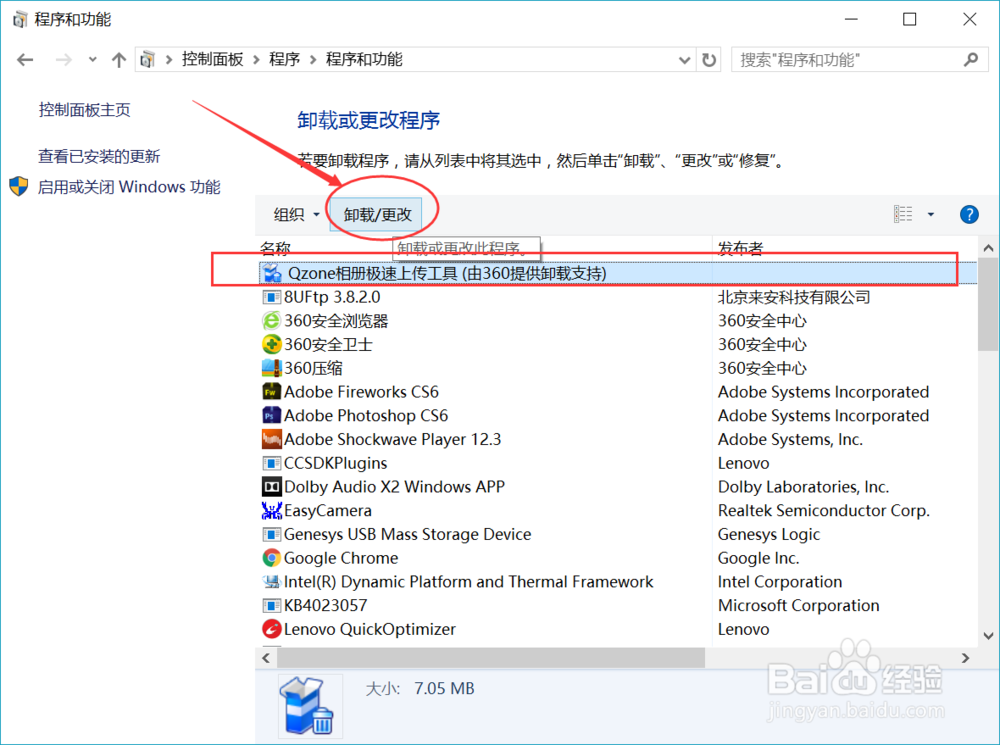1000x745 pixels.
Task: Click the horizontal scrollbar left arrow
Action: 266,658
